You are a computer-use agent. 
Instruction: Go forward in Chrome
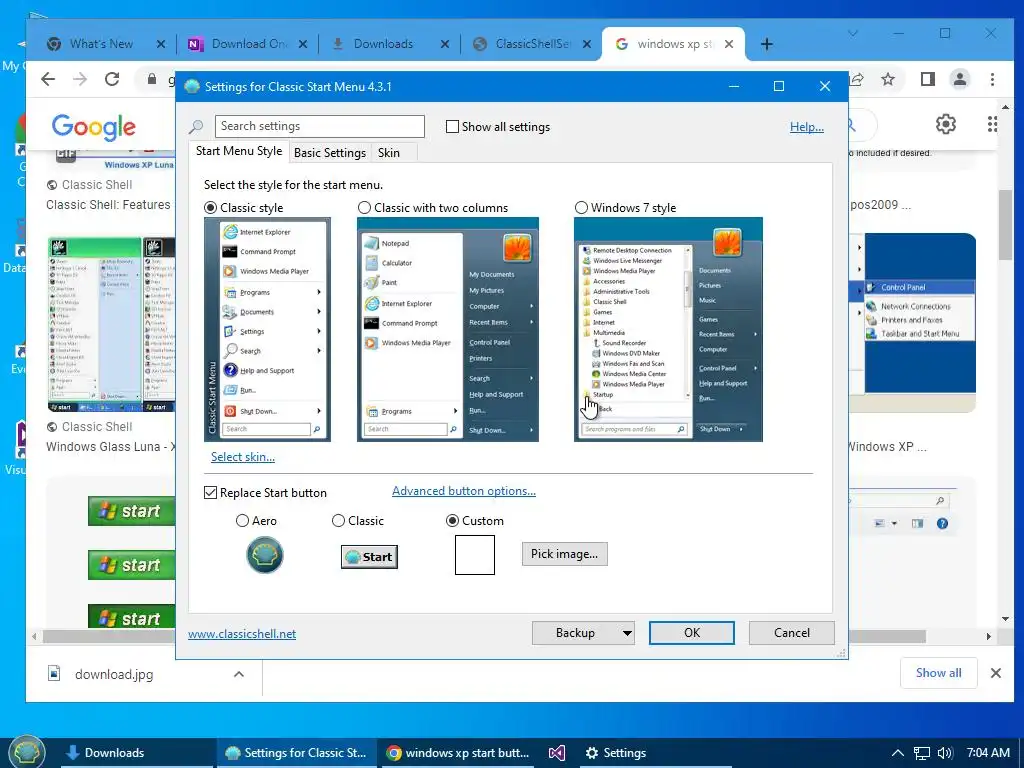80,79
